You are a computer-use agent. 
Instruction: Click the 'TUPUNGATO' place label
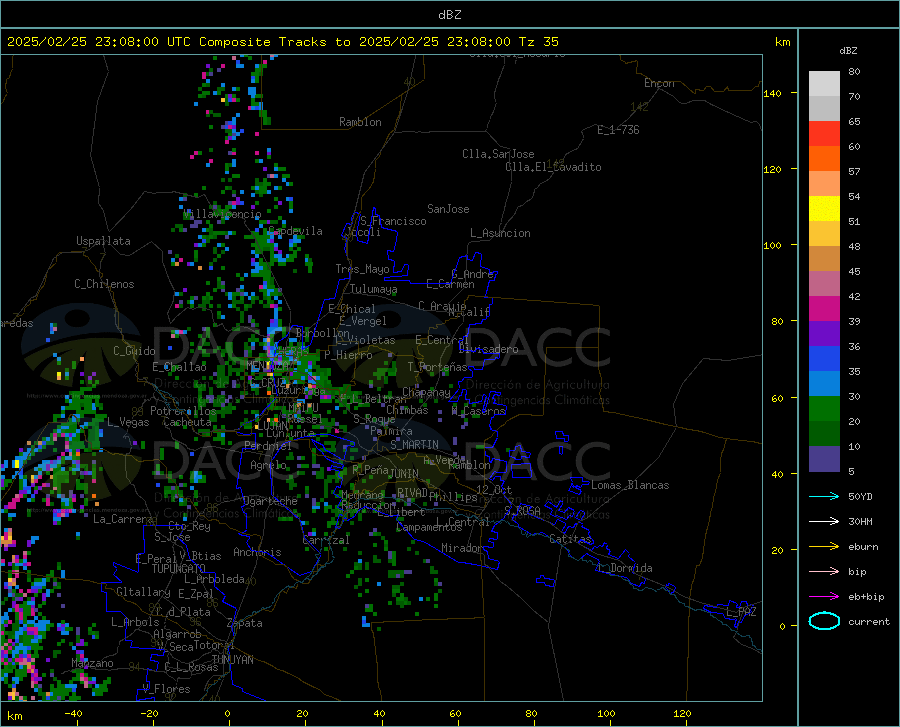click(179, 569)
